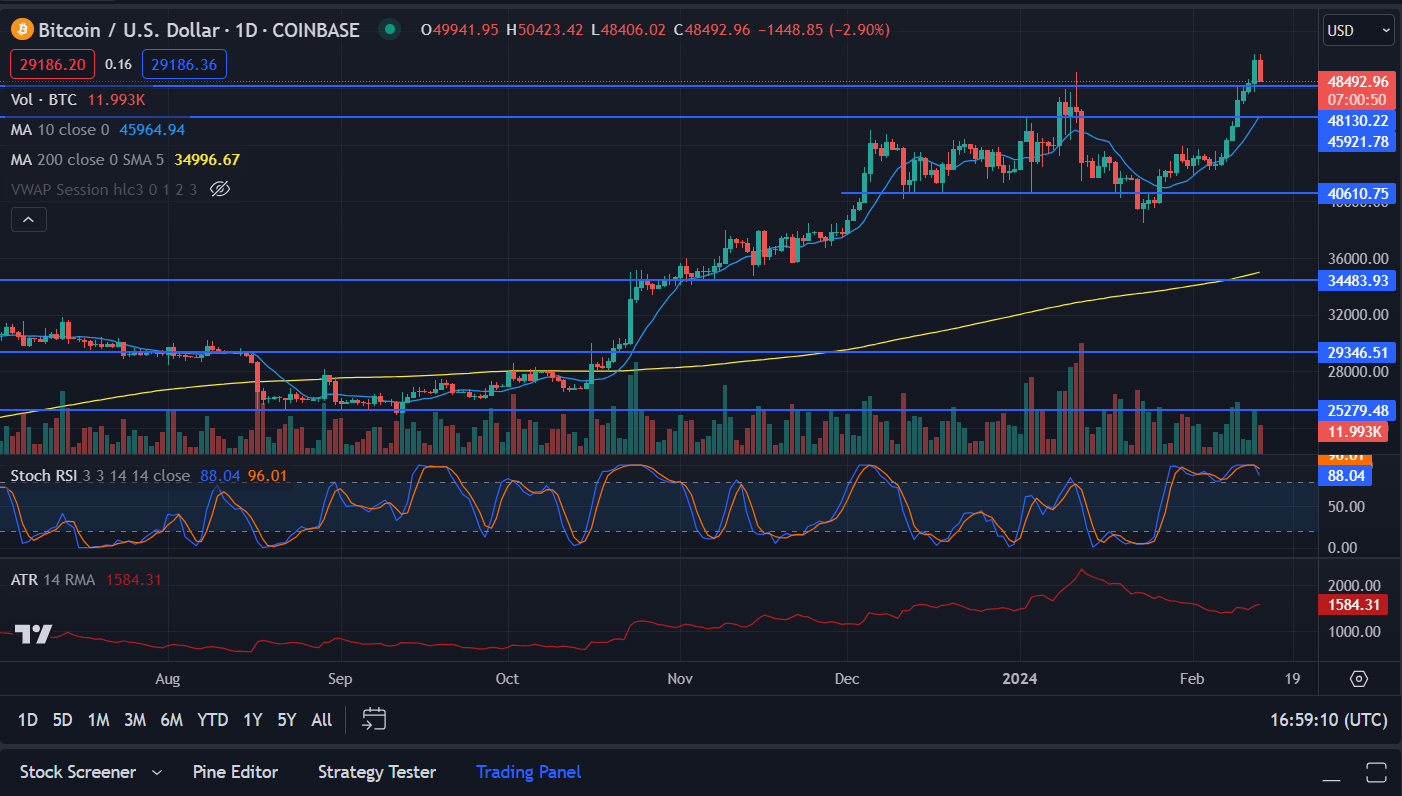The height and width of the screenshot is (796, 1402).
Task: Click the 25279.48 horizontal line price label
Action: 1358,410
